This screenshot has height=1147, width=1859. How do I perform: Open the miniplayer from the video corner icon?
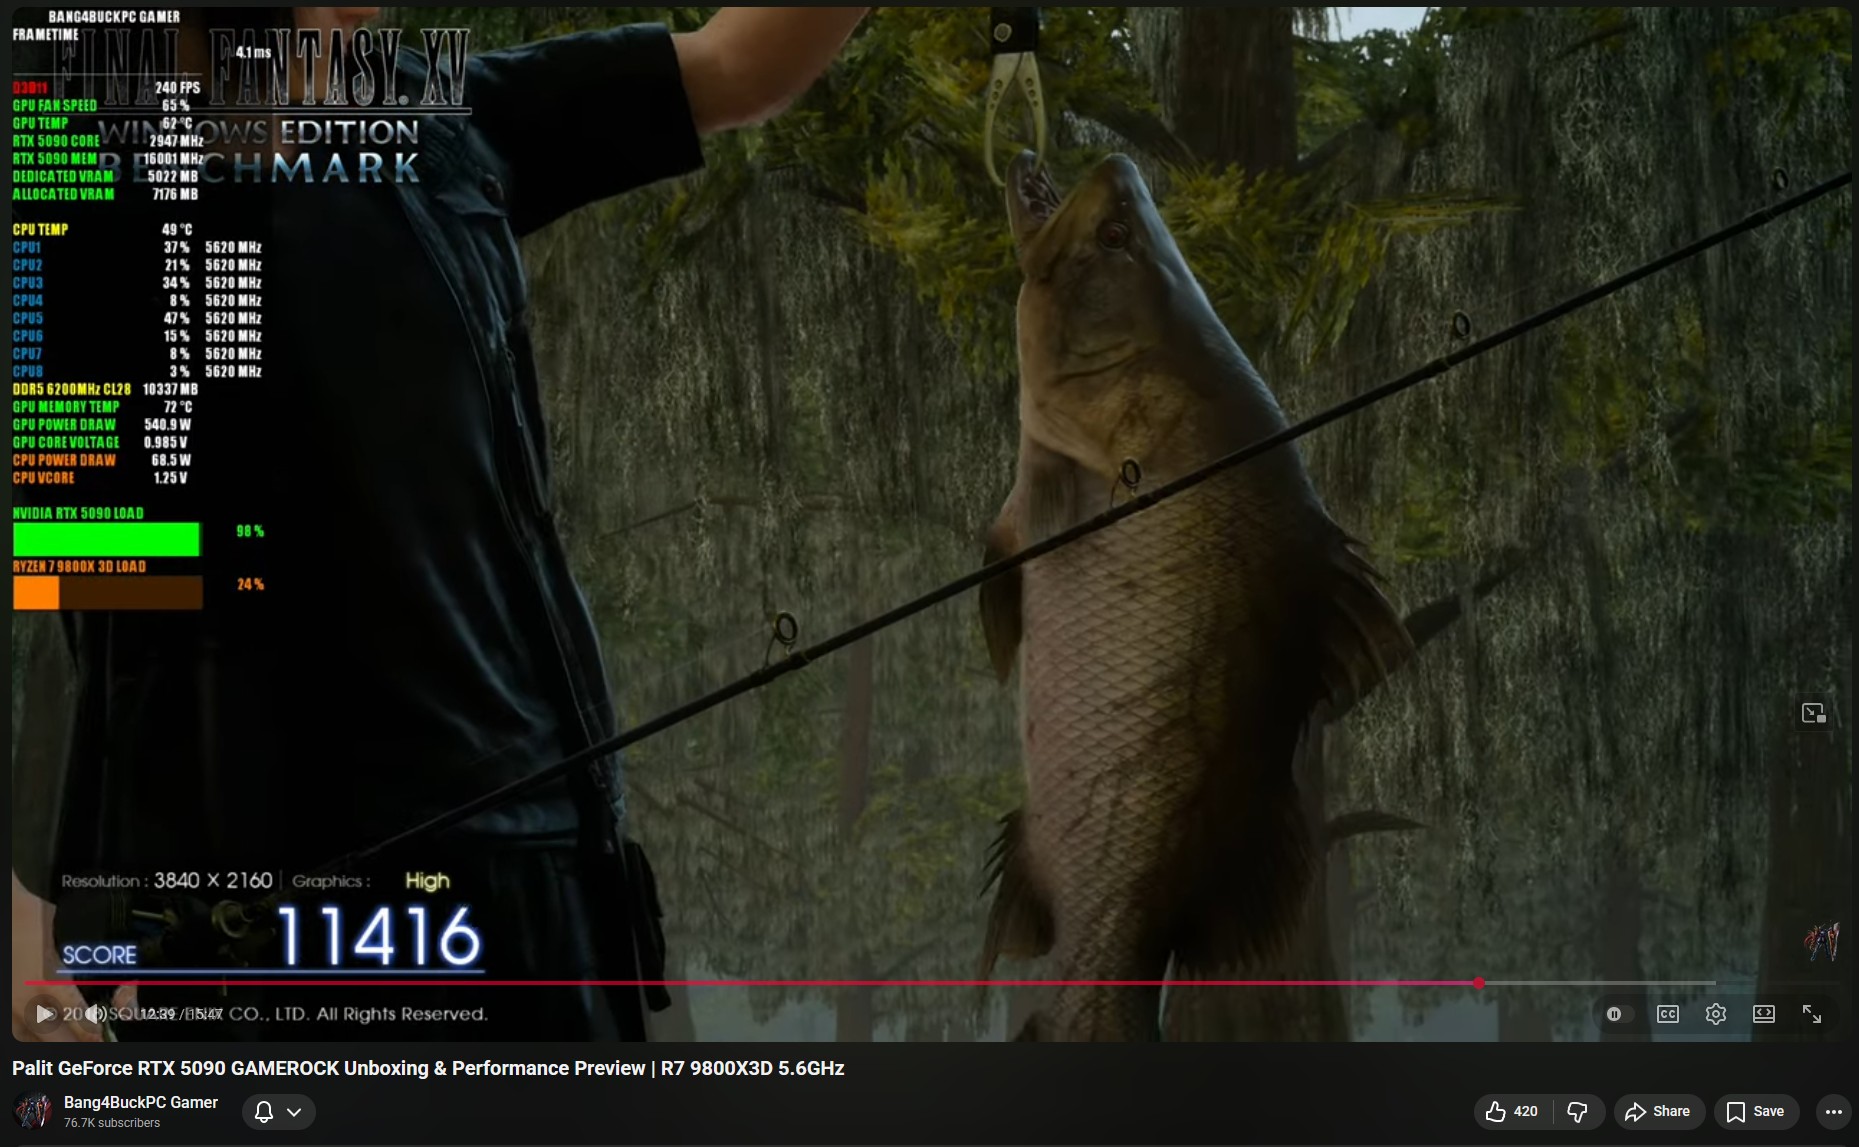[x=1814, y=713]
